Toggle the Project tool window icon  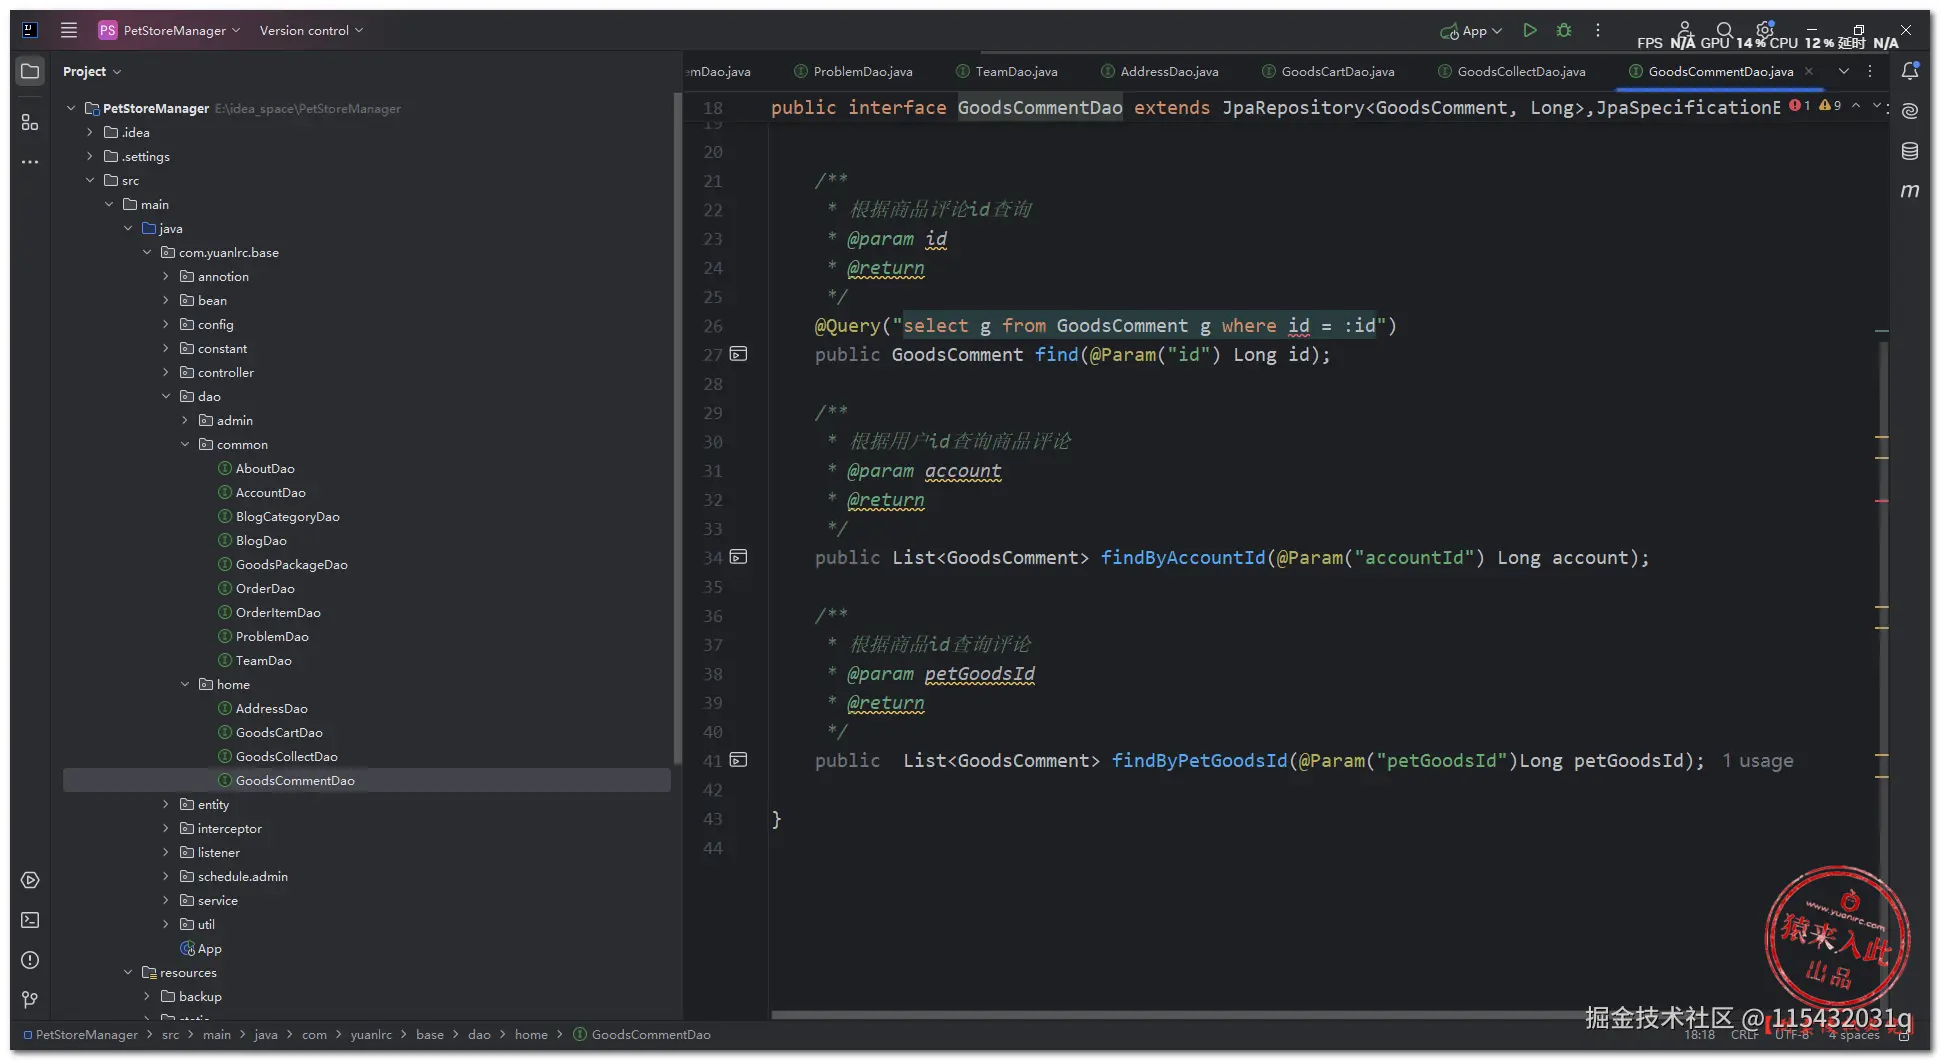30,71
